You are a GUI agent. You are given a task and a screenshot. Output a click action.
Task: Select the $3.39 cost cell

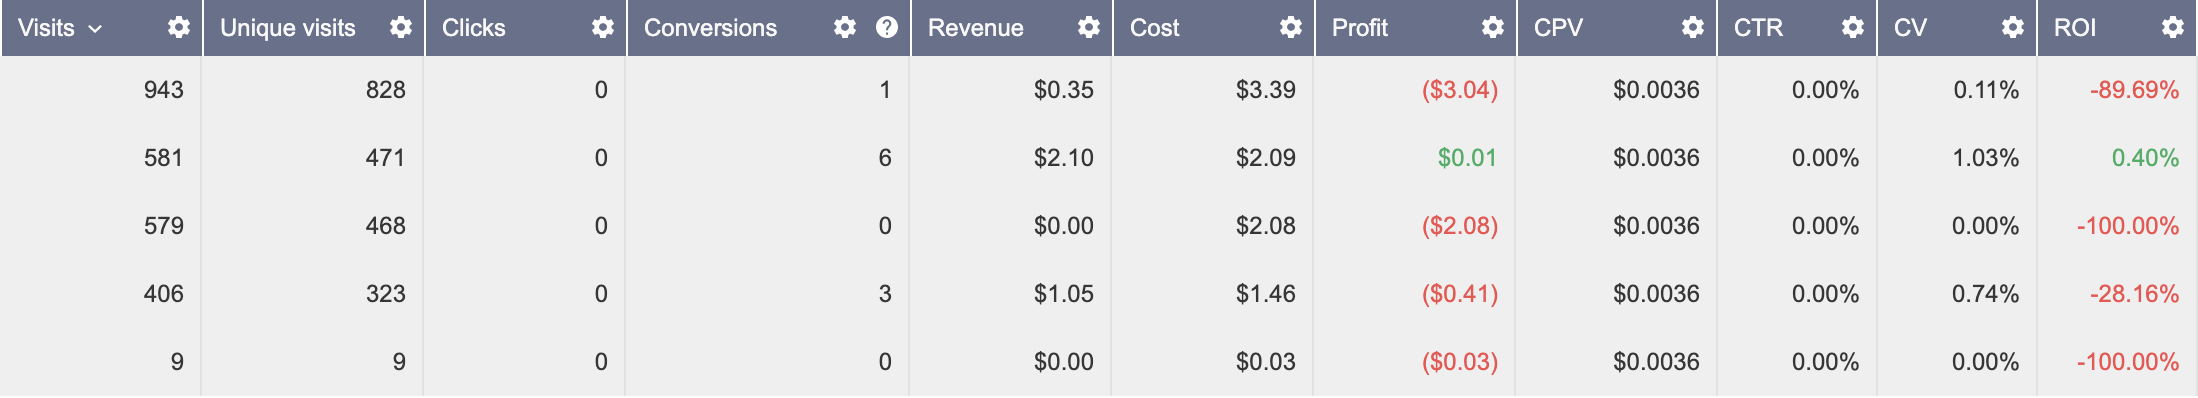point(1266,90)
